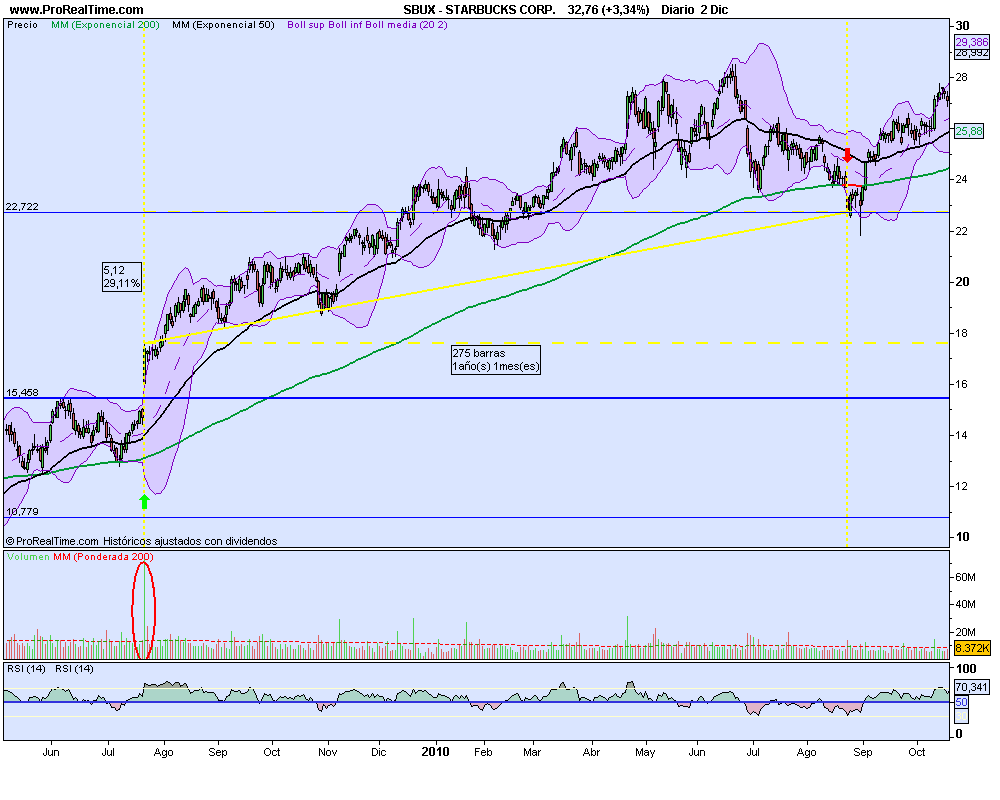The height and width of the screenshot is (800, 1000).
Task: Click the Oct label at right end of axis
Action: pyautogui.click(x=916, y=752)
